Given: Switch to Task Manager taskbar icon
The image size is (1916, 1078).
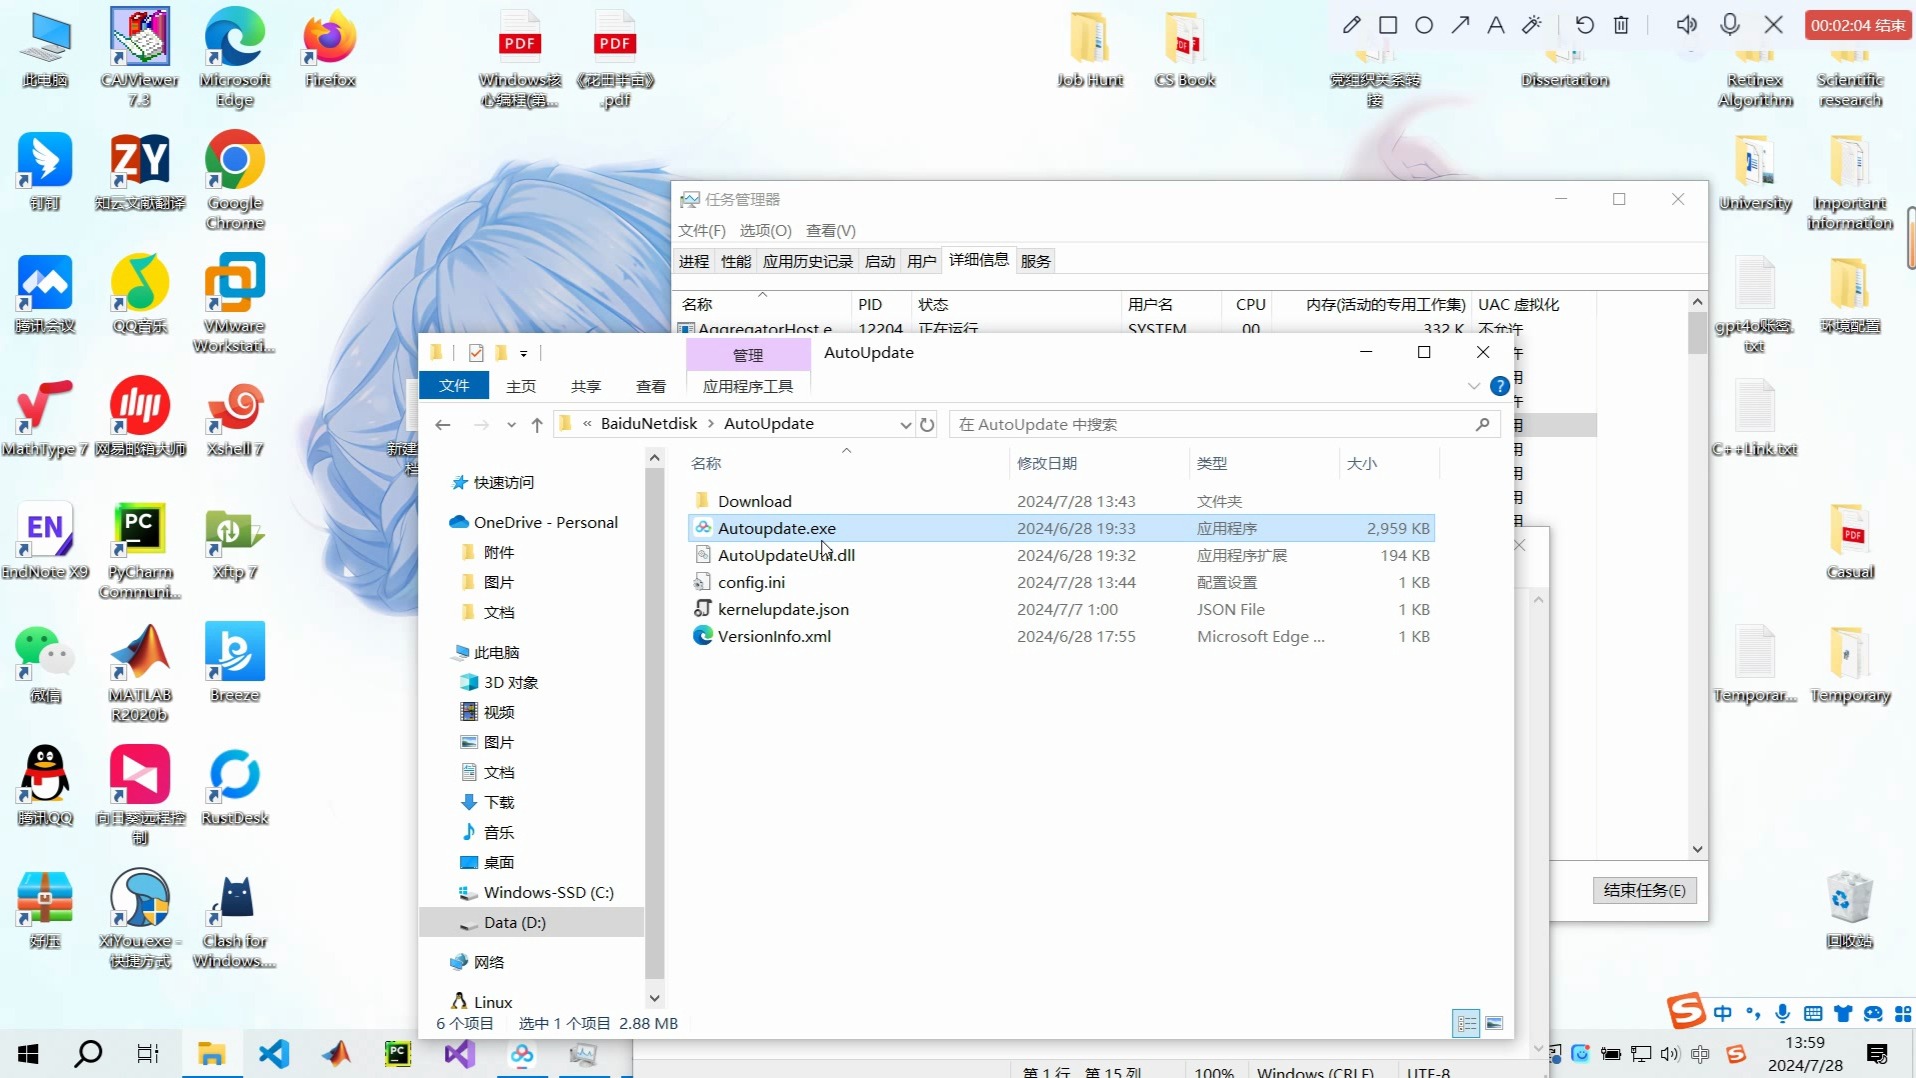Looking at the screenshot, I should point(584,1053).
